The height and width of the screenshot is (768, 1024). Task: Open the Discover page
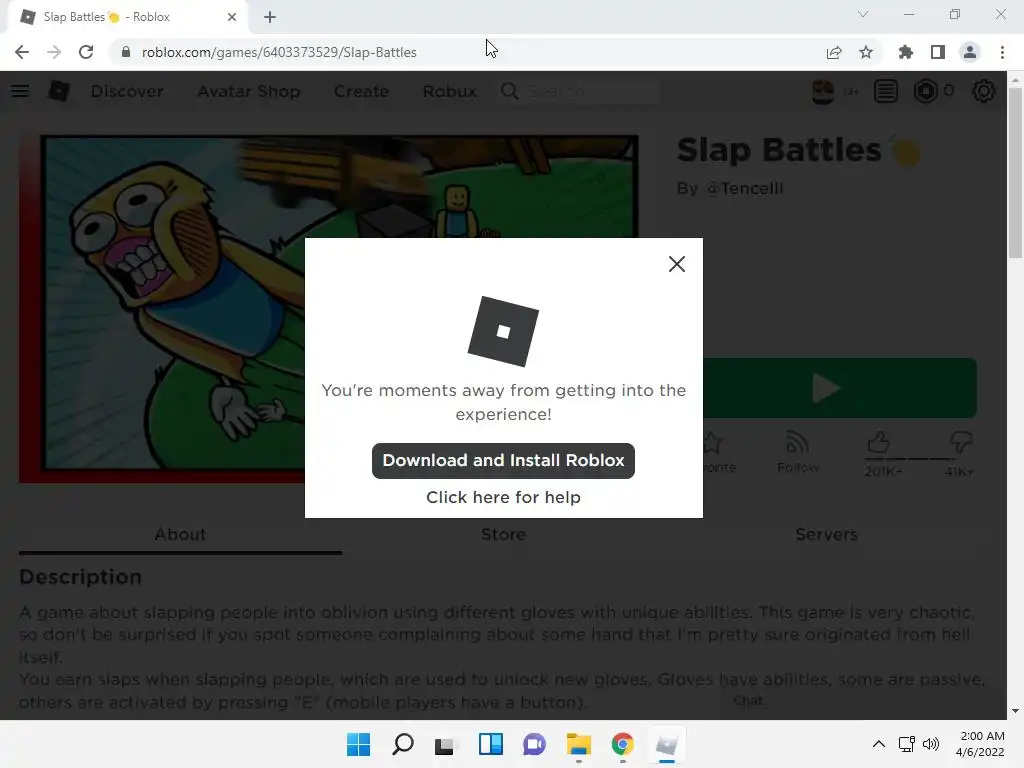pyautogui.click(x=127, y=91)
